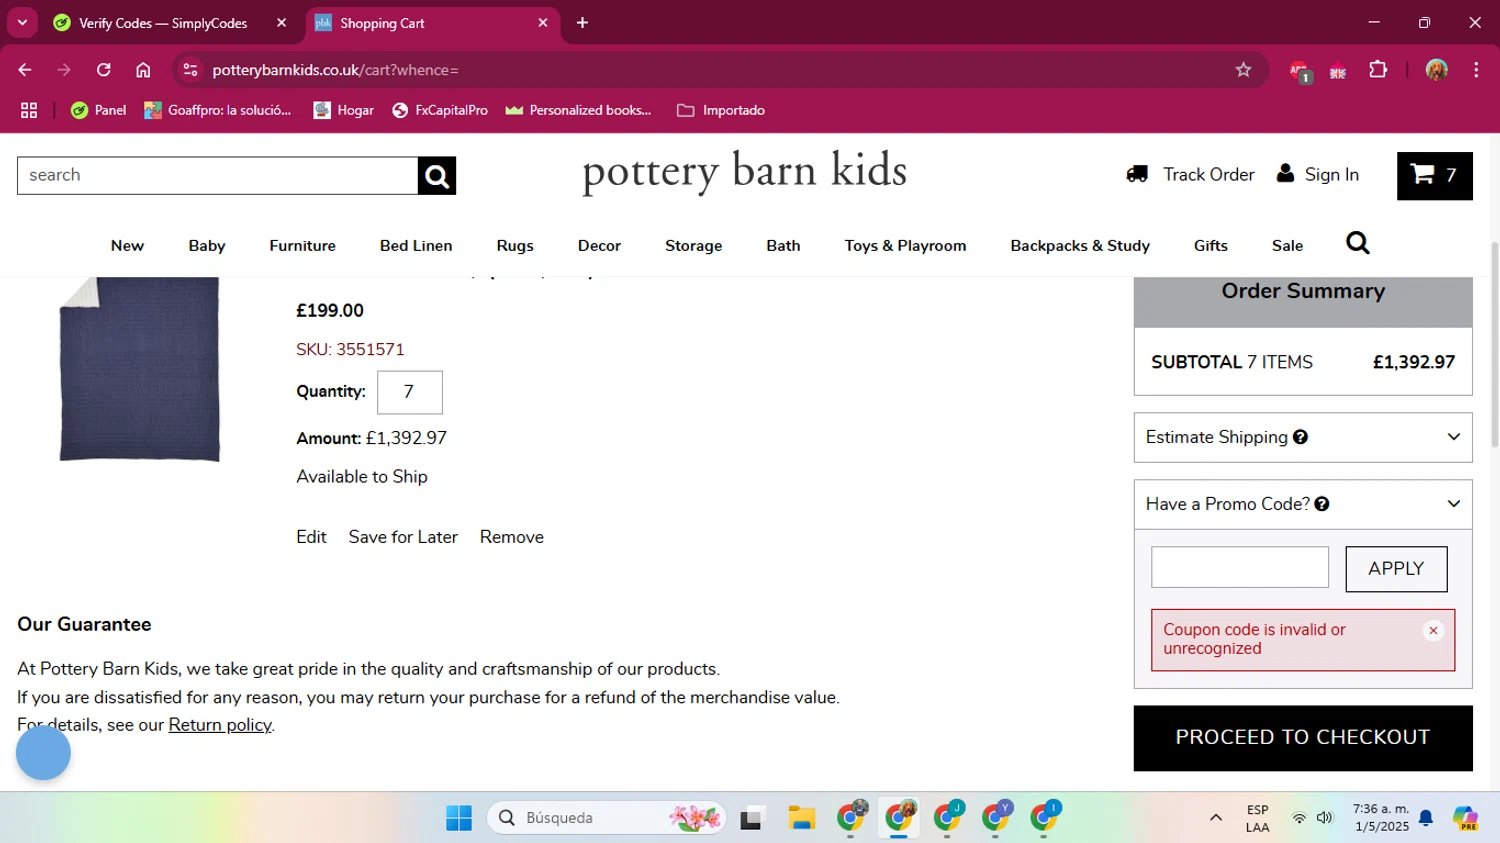Click Save for Later
The width and height of the screenshot is (1500, 843).
[403, 537]
